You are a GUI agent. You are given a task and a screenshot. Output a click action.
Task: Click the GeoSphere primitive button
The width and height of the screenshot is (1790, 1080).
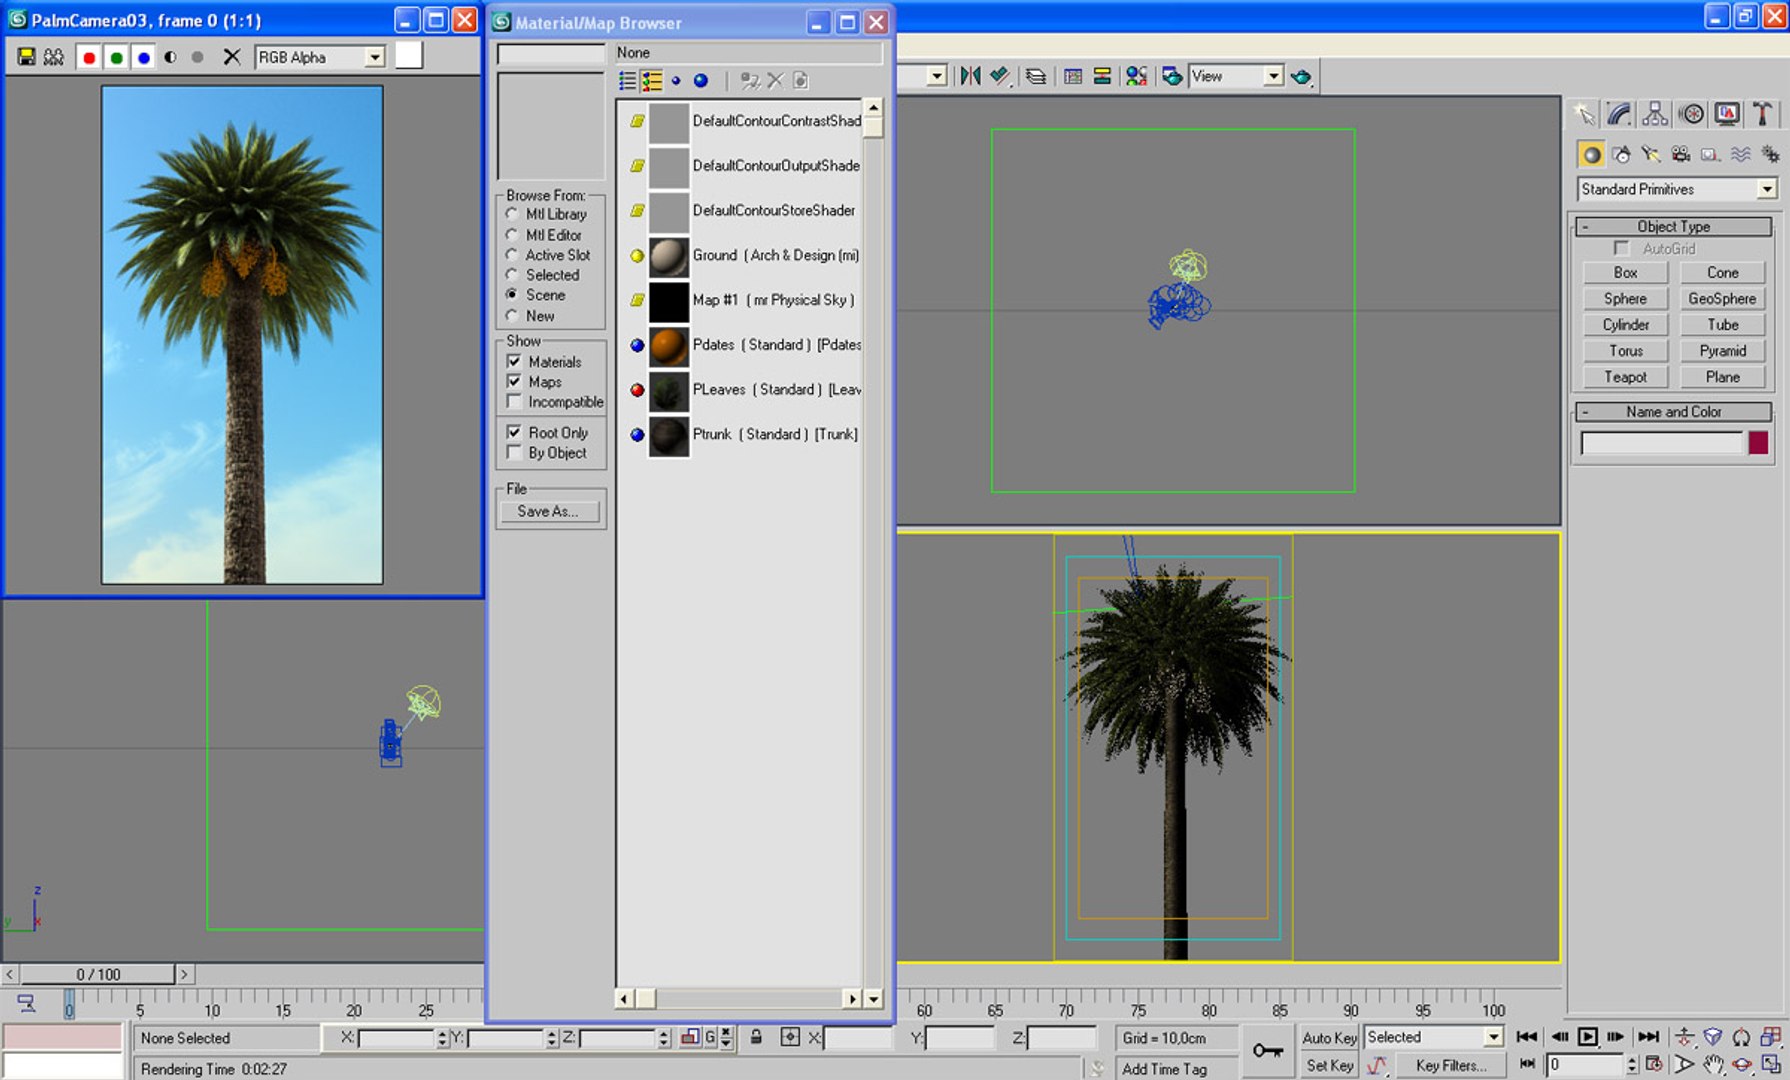1722,299
